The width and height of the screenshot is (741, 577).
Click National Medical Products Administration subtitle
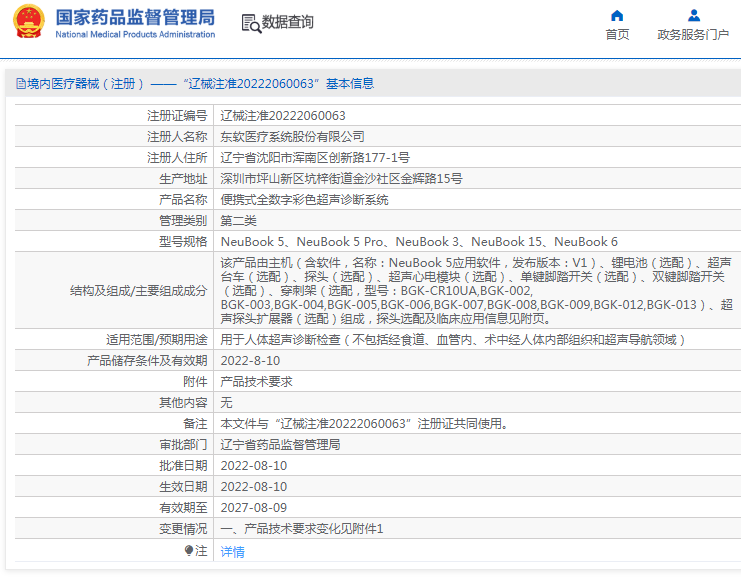point(135,34)
